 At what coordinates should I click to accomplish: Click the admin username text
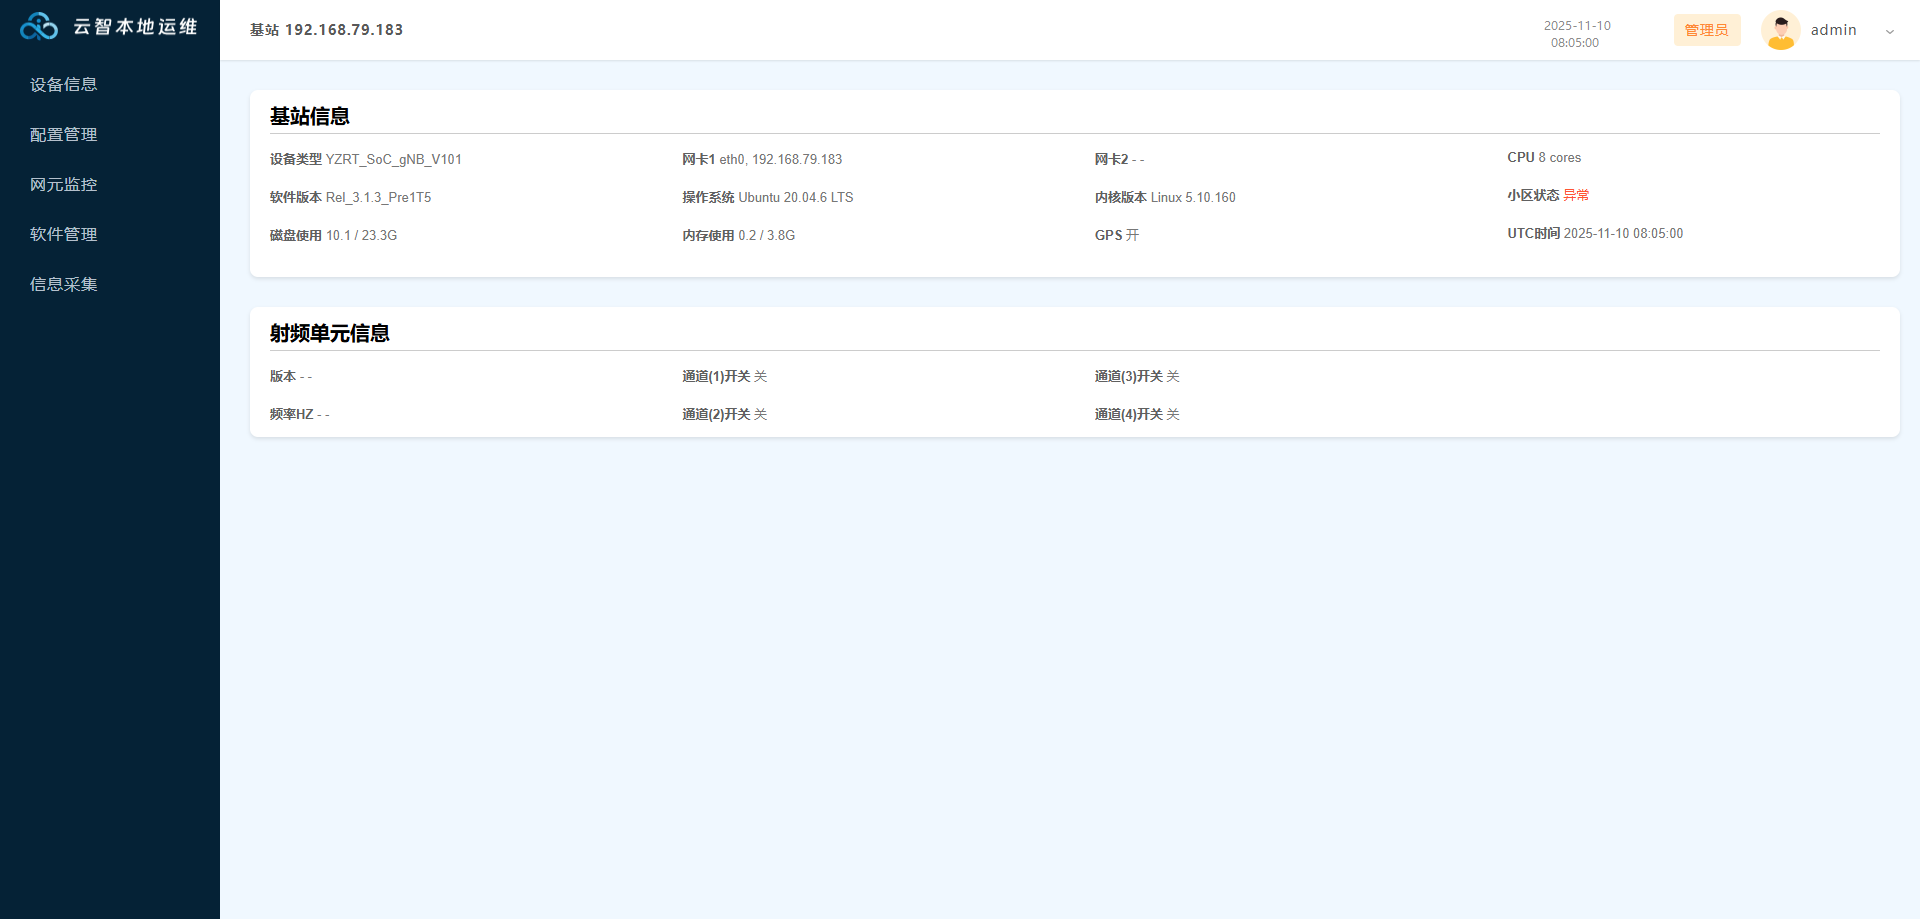click(1833, 30)
